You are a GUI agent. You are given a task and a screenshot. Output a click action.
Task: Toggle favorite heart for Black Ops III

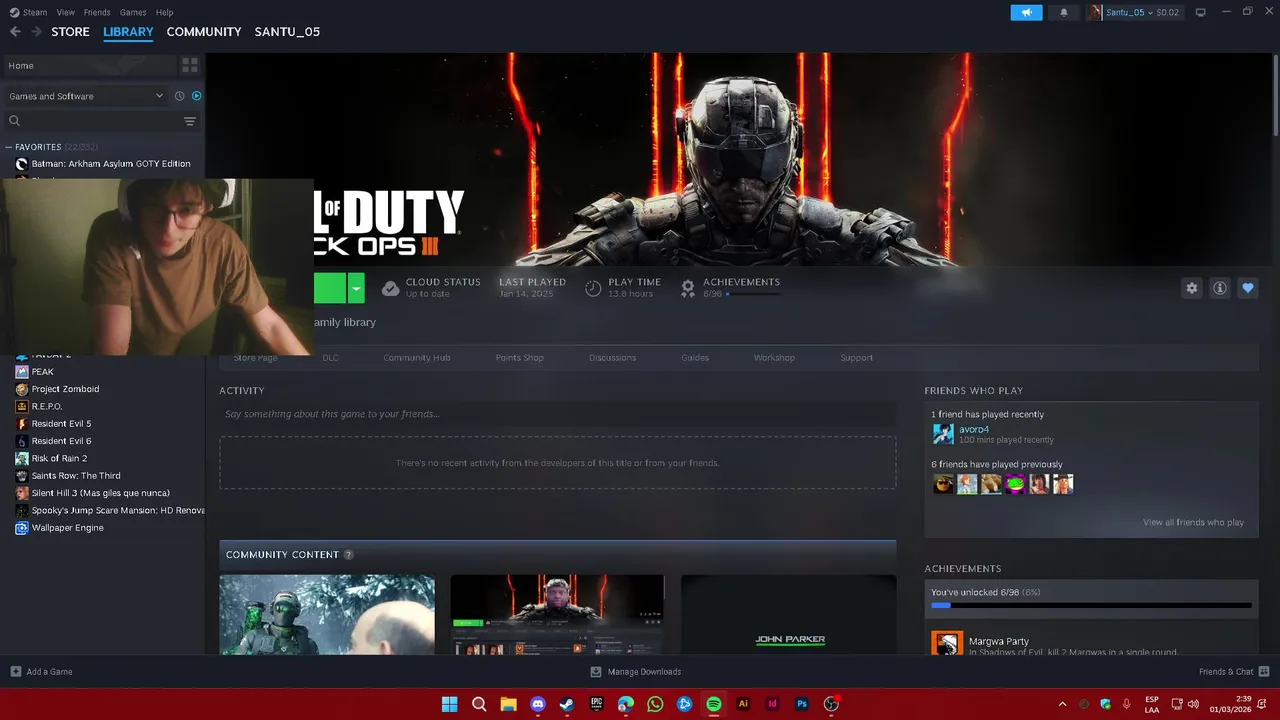pyautogui.click(x=1247, y=288)
